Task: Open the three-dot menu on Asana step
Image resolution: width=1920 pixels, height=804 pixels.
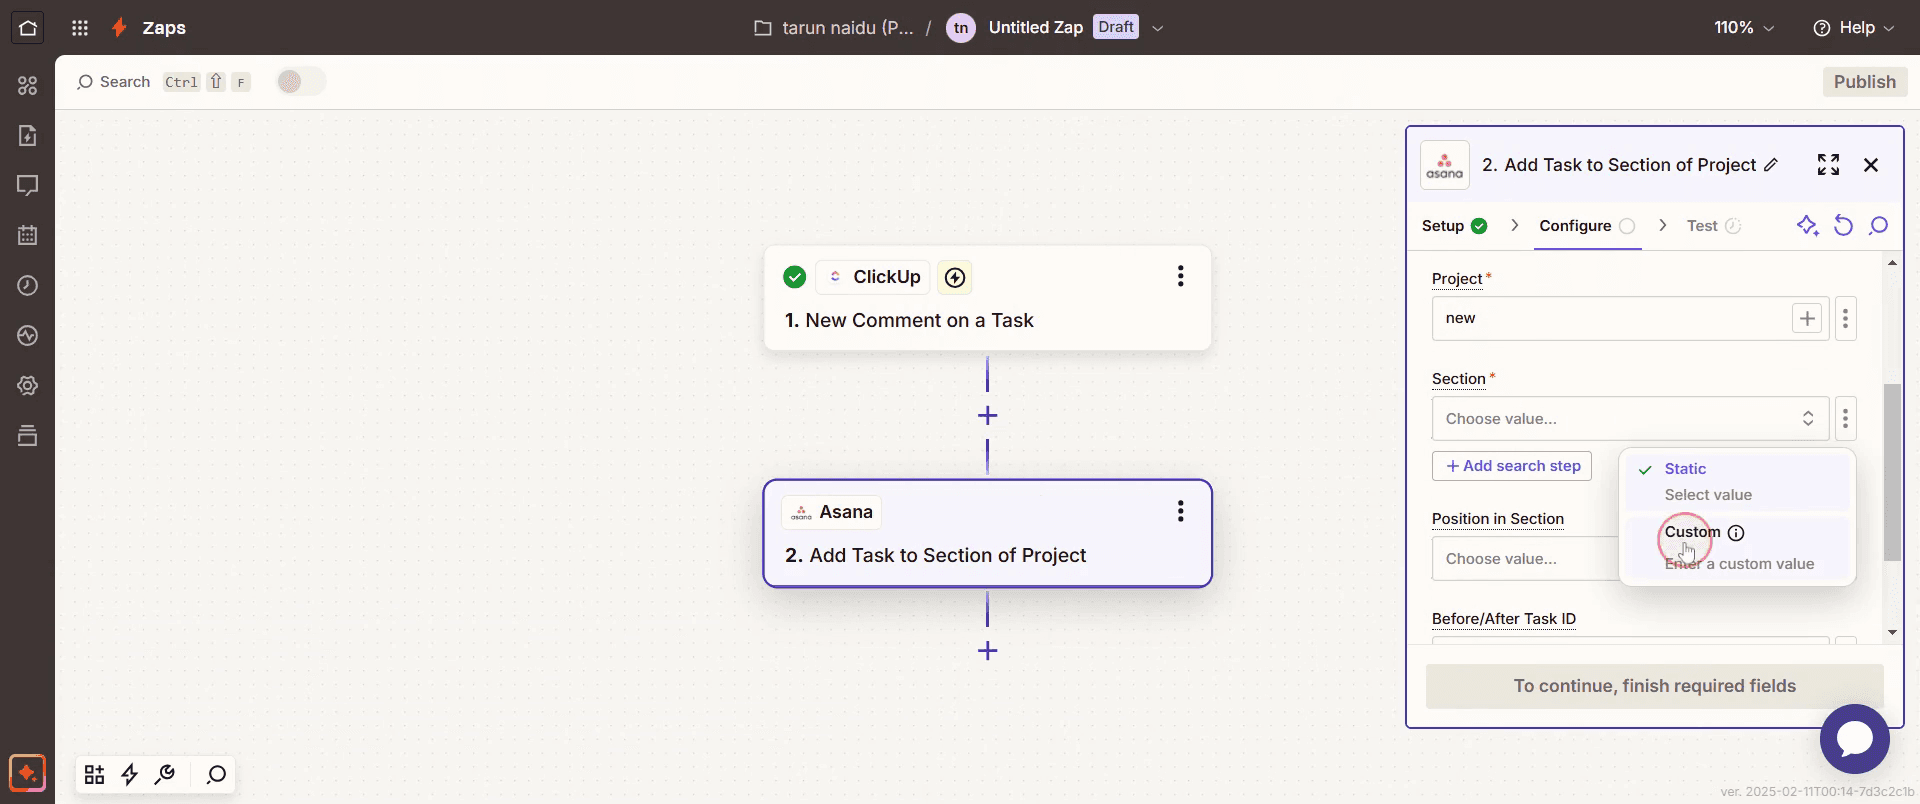Action: coord(1181,511)
